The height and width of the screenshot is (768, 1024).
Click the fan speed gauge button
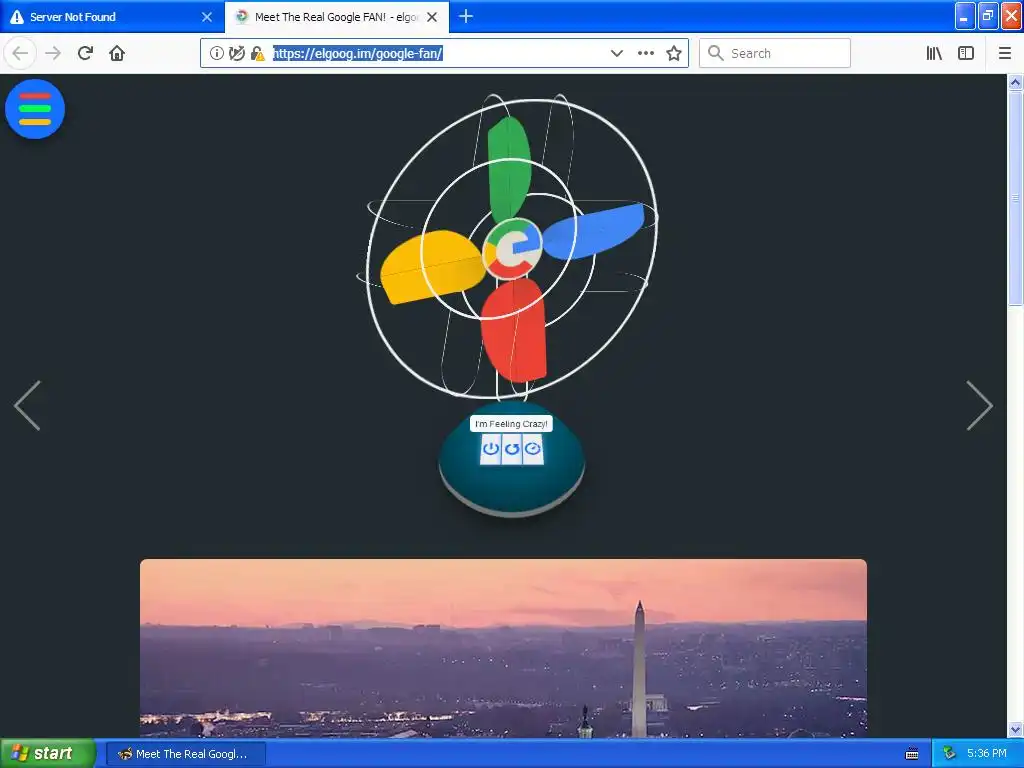pos(533,449)
